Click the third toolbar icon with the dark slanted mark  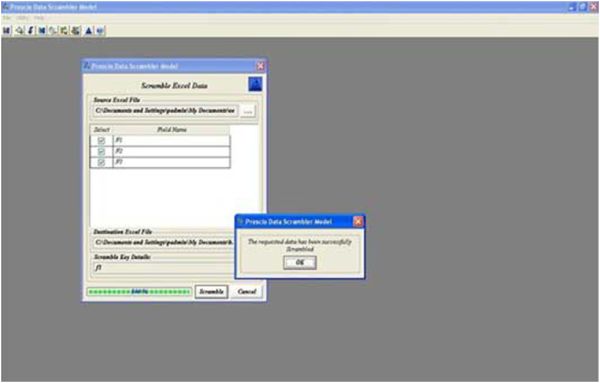pyautogui.click(x=31, y=31)
